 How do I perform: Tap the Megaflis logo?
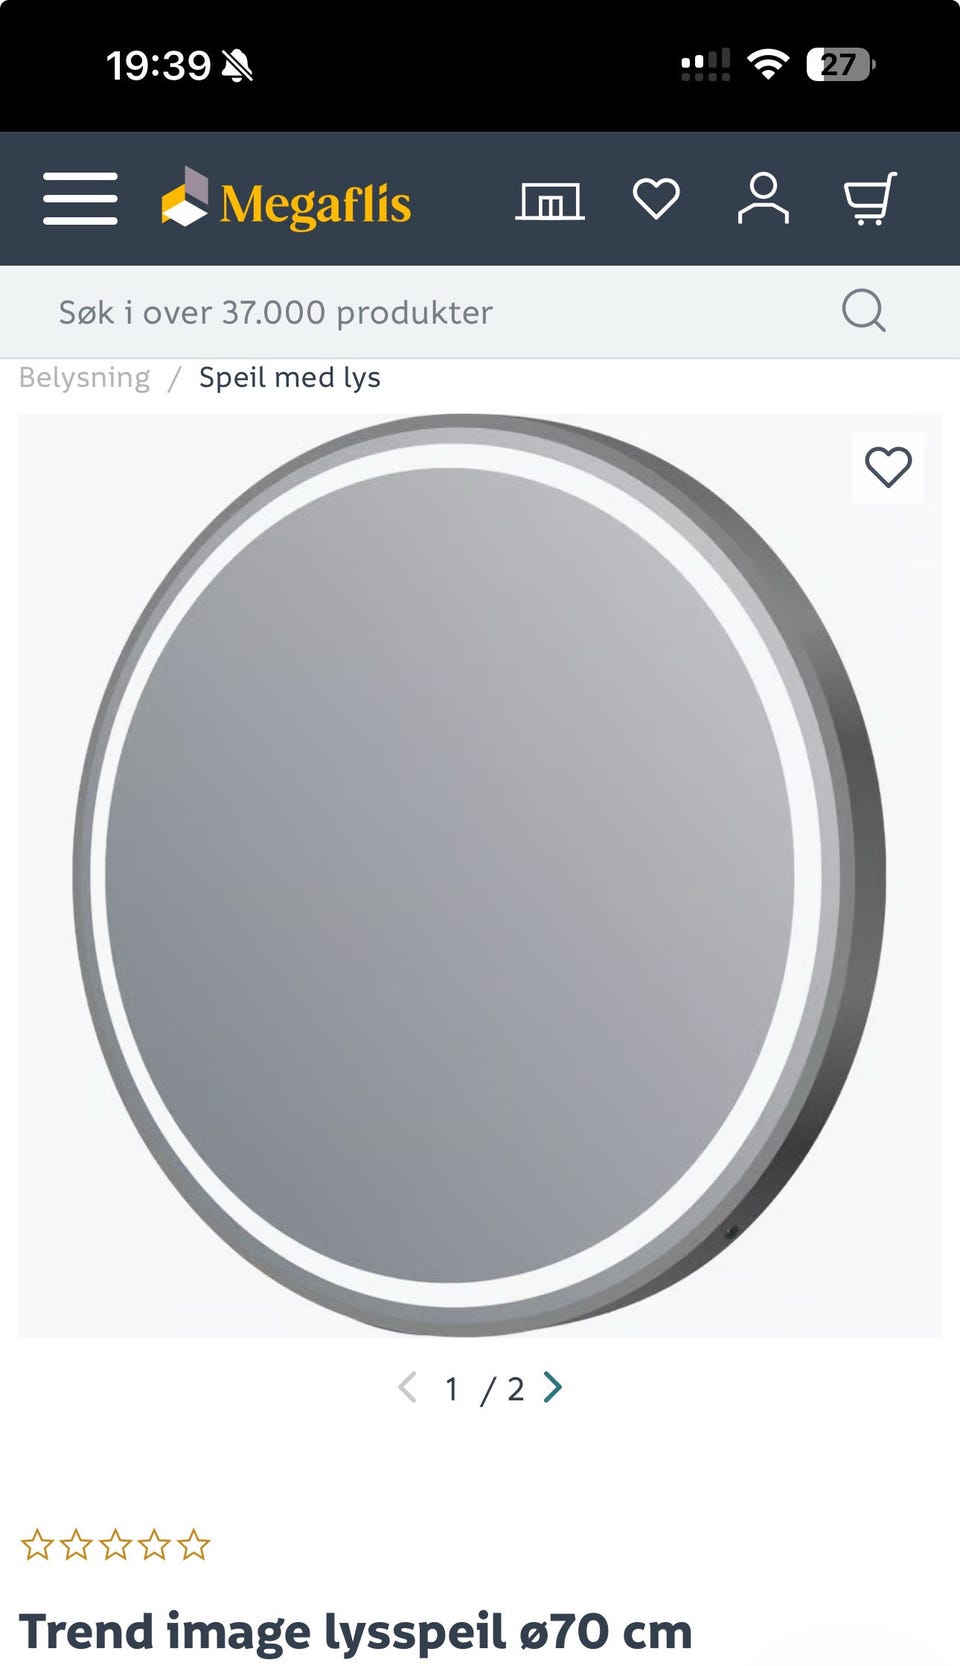click(286, 199)
